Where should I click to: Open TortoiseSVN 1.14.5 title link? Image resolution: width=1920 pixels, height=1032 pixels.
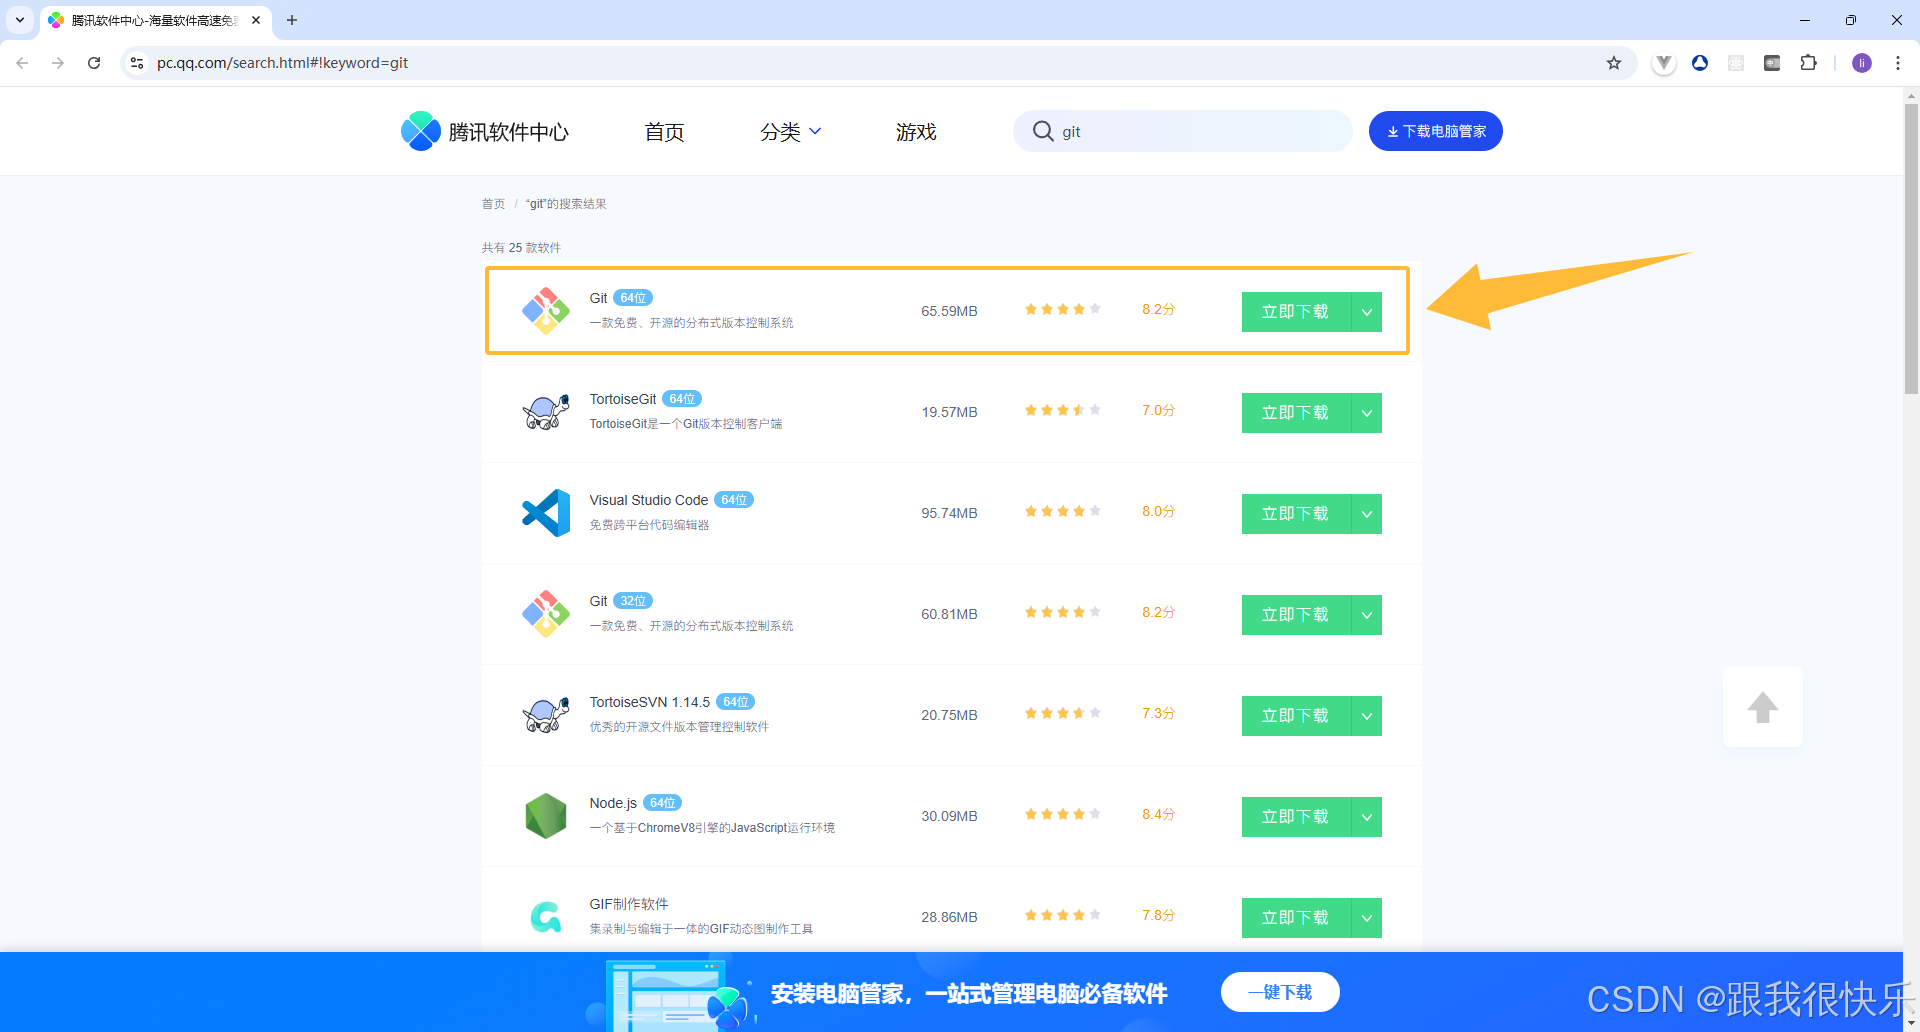click(x=650, y=702)
